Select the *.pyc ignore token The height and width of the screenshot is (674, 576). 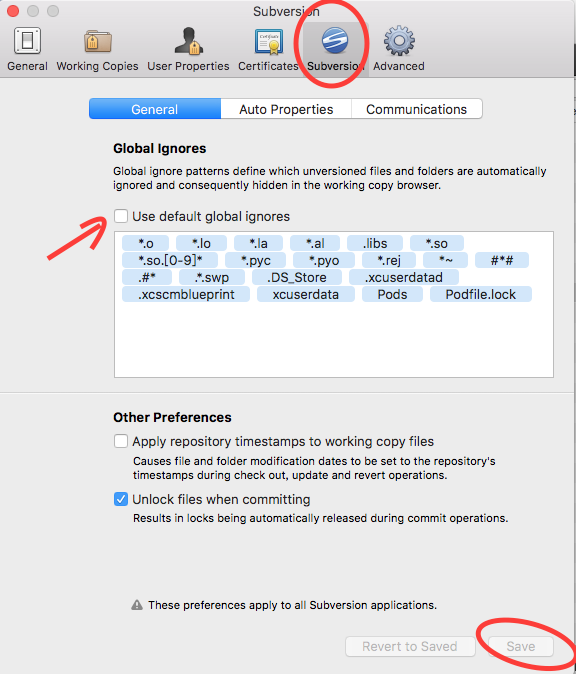(x=255, y=260)
